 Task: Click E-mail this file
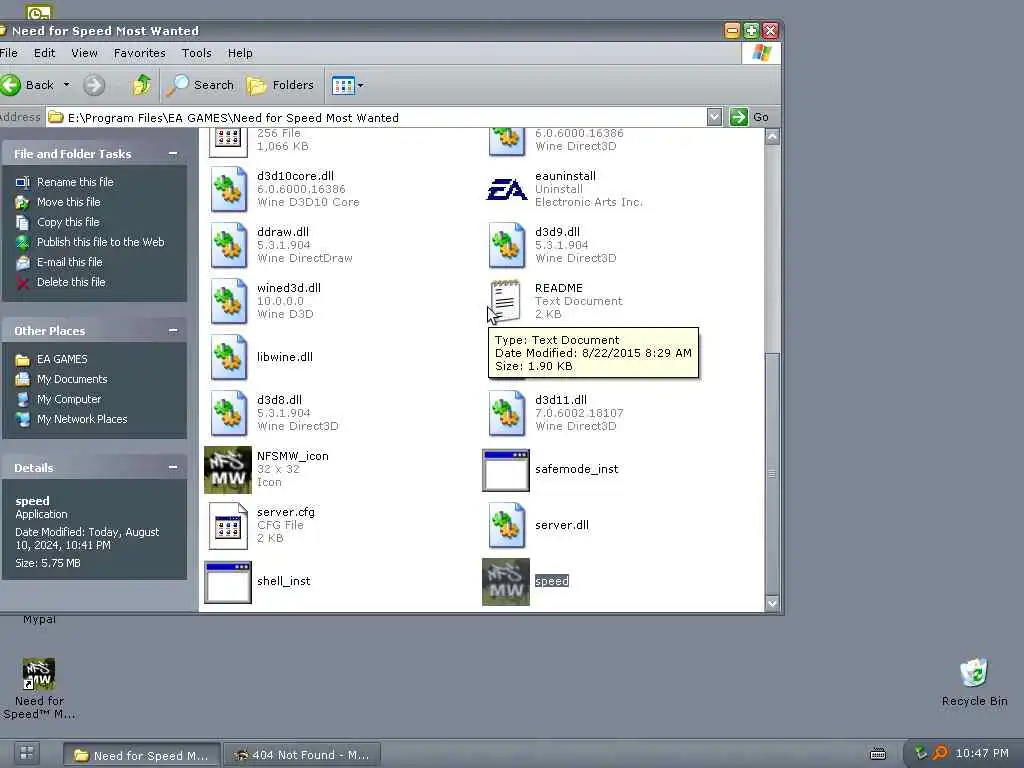[x=69, y=262]
